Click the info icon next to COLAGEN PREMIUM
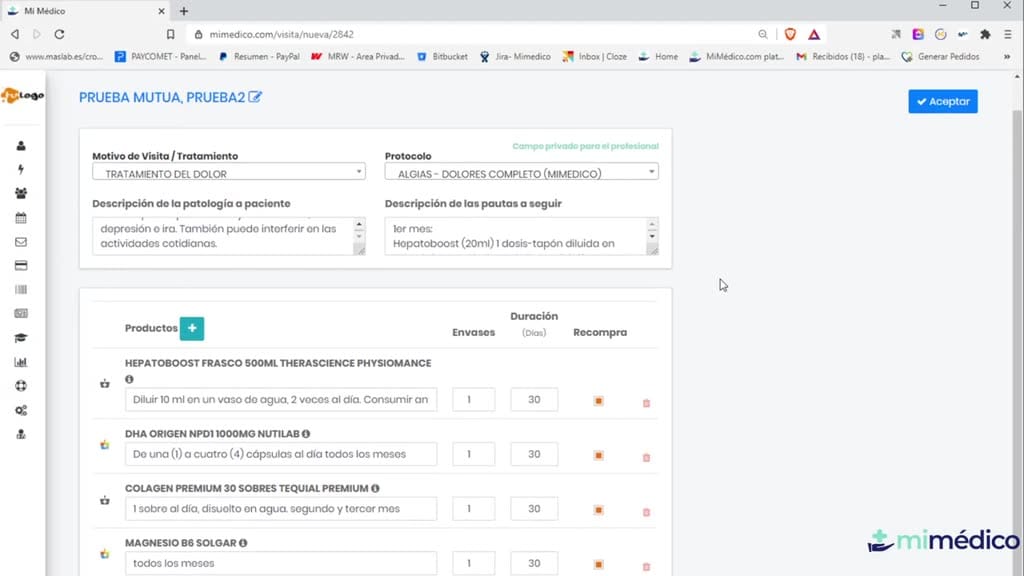The height and width of the screenshot is (576, 1024). tap(375, 488)
